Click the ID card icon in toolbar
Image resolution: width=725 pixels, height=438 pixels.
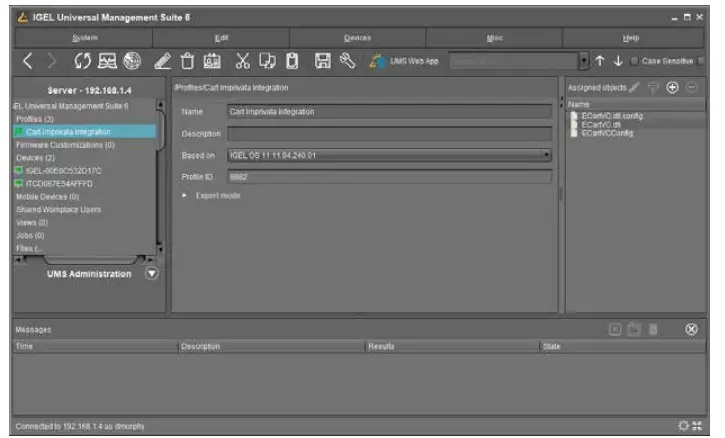tap(212, 61)
